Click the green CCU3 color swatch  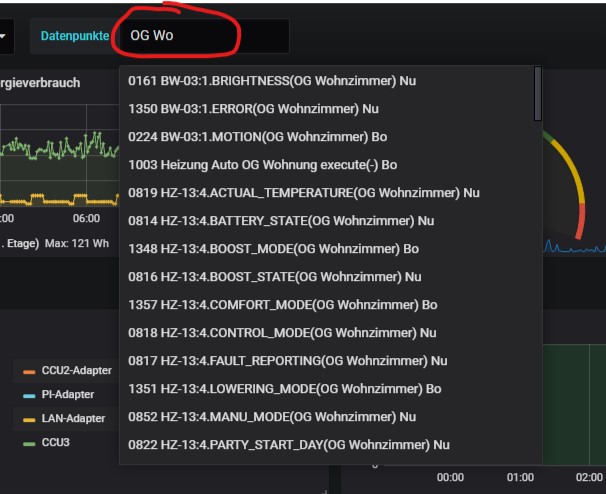29,444
